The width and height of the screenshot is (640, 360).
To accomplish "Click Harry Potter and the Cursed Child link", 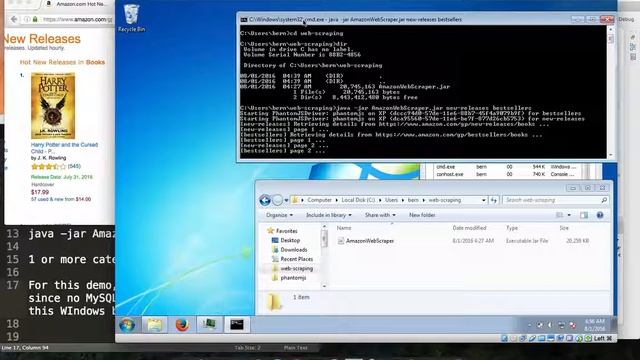I will tap(64, 148).
